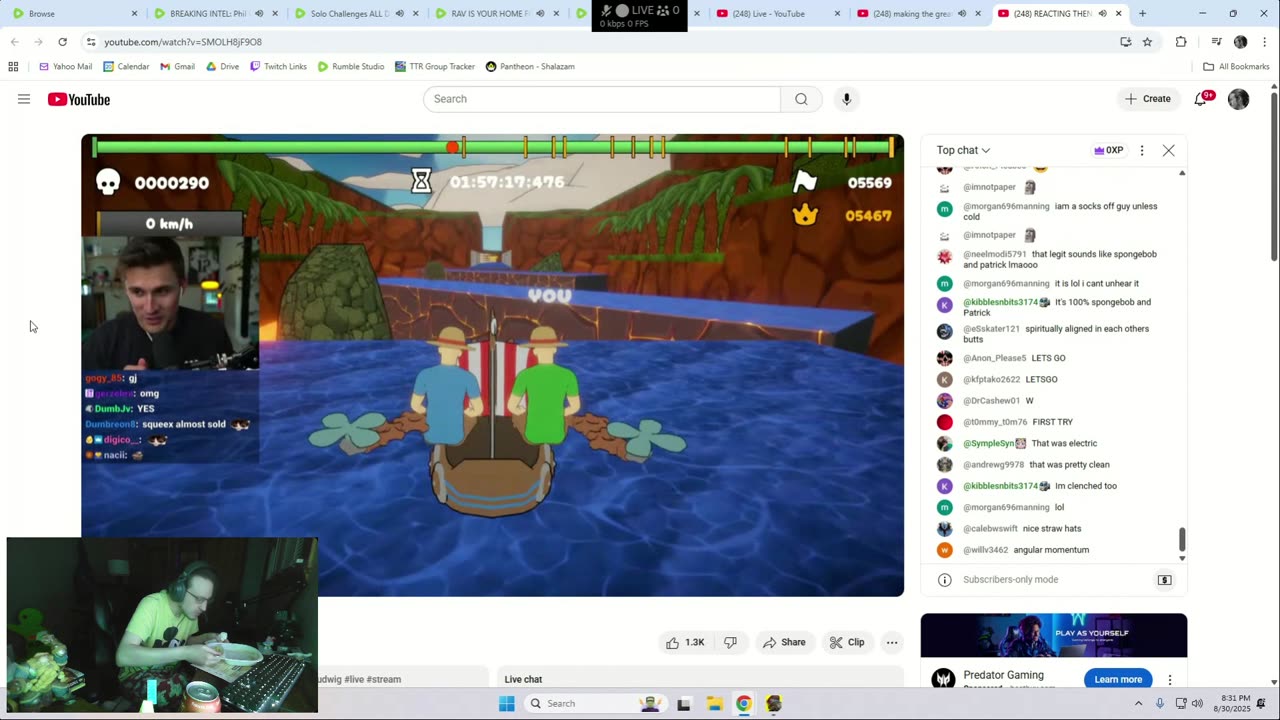Mute the Solo Challenges tab audio

point(400,14)
